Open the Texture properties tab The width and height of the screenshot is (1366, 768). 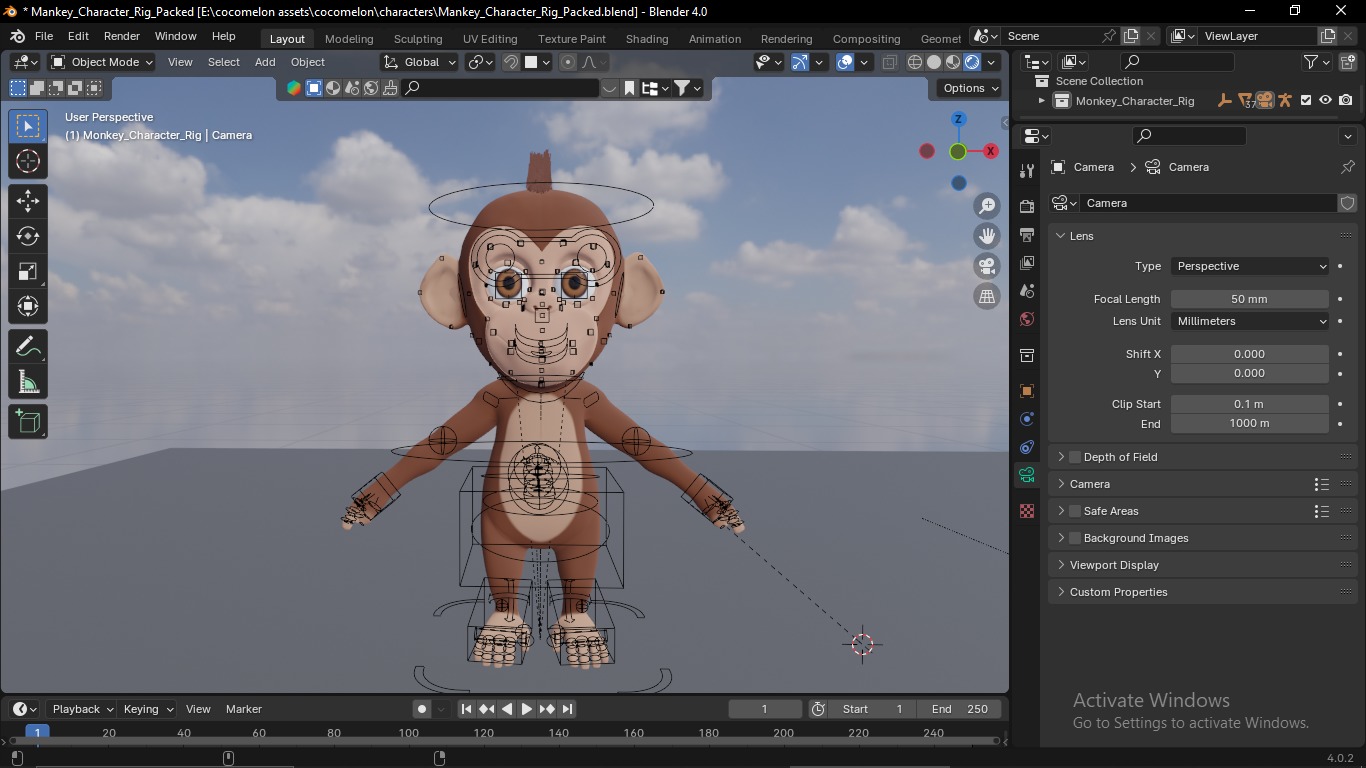[x=1027, y=511]
